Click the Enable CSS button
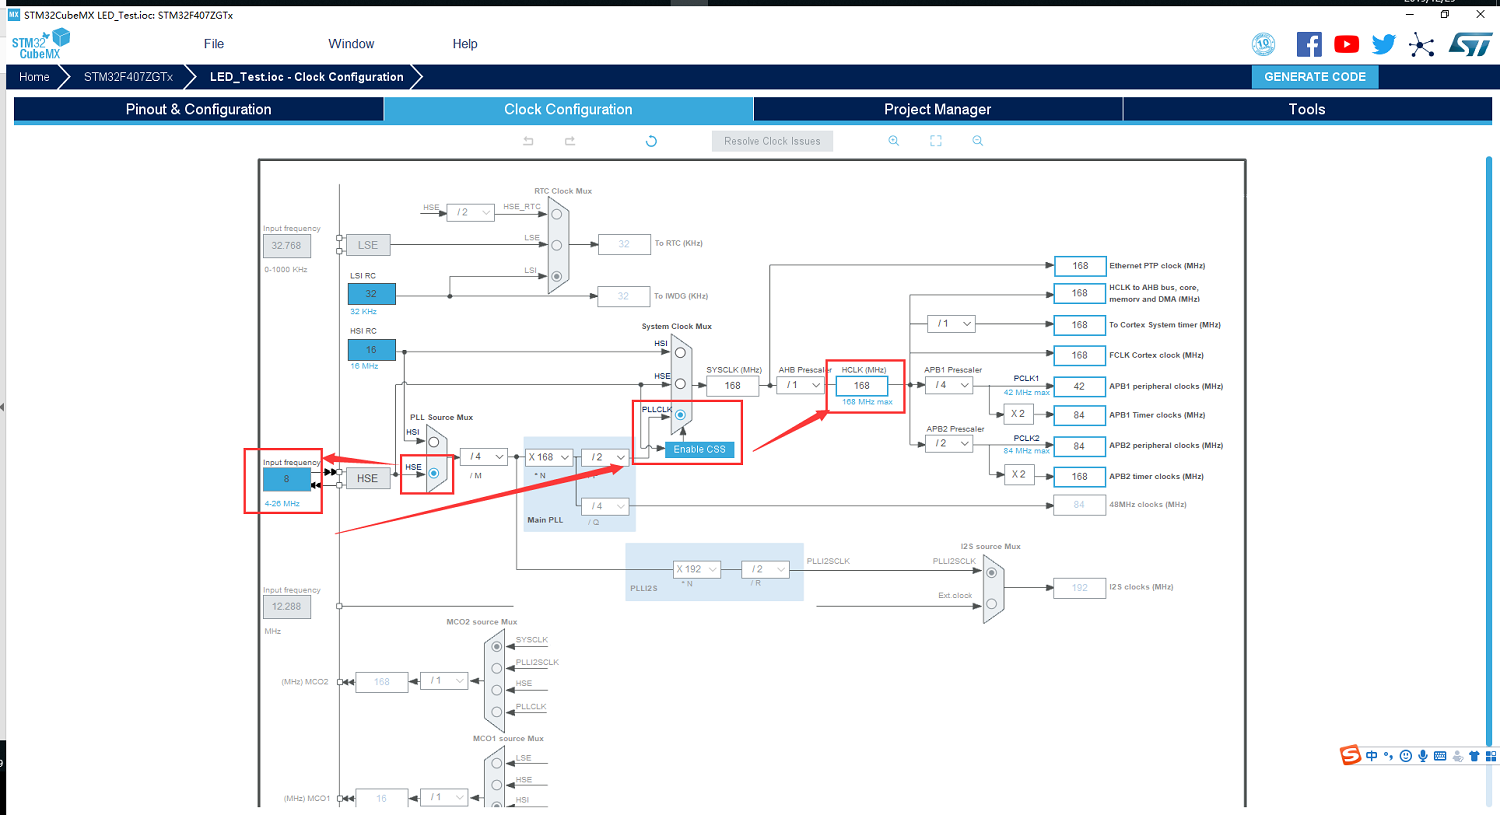 click(699, 450)
